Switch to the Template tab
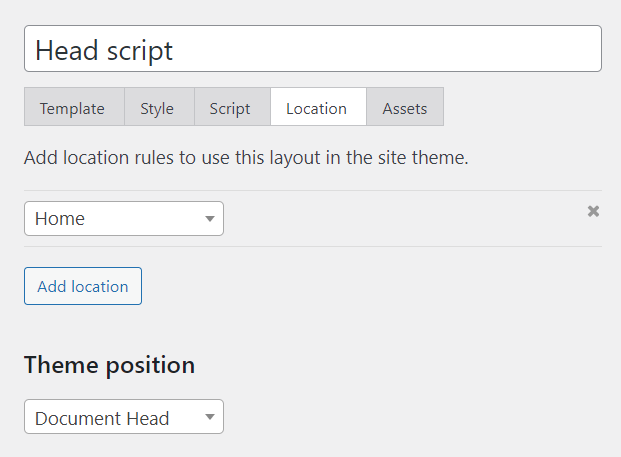The height and width of the screenshot is (457, 621). [73, 108]
